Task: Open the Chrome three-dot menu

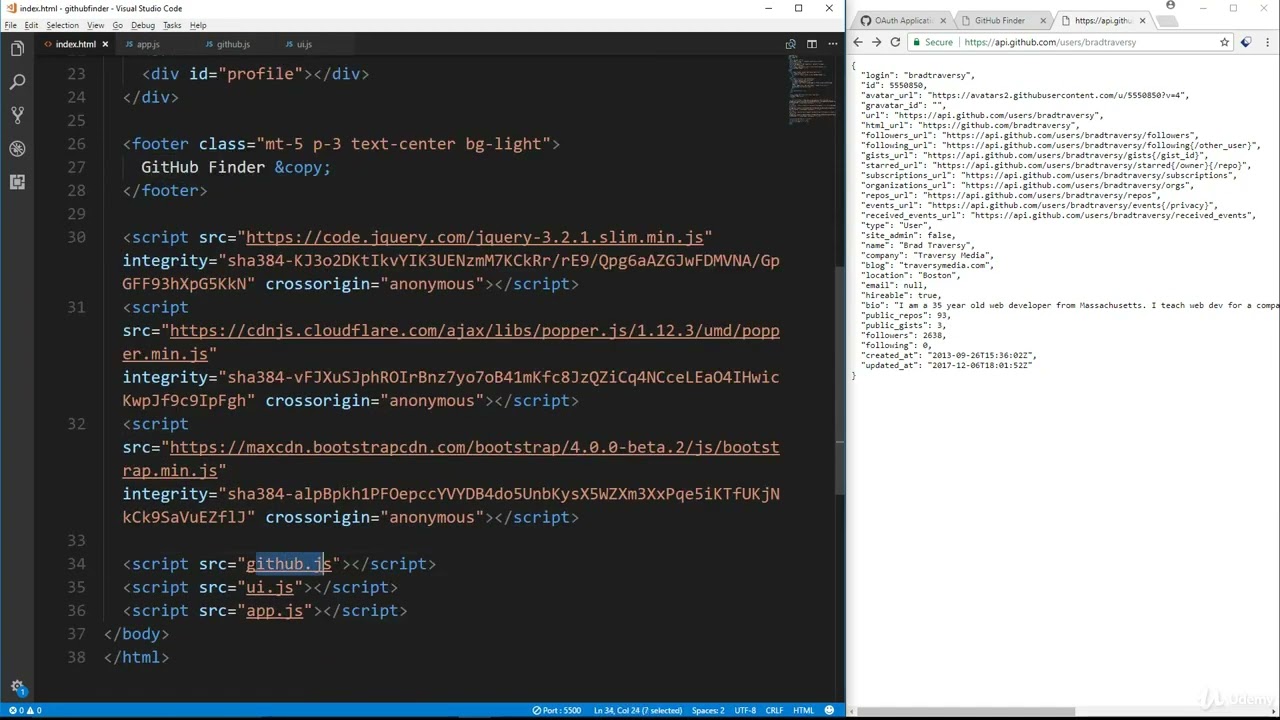Action: (x=1266, y=42)
